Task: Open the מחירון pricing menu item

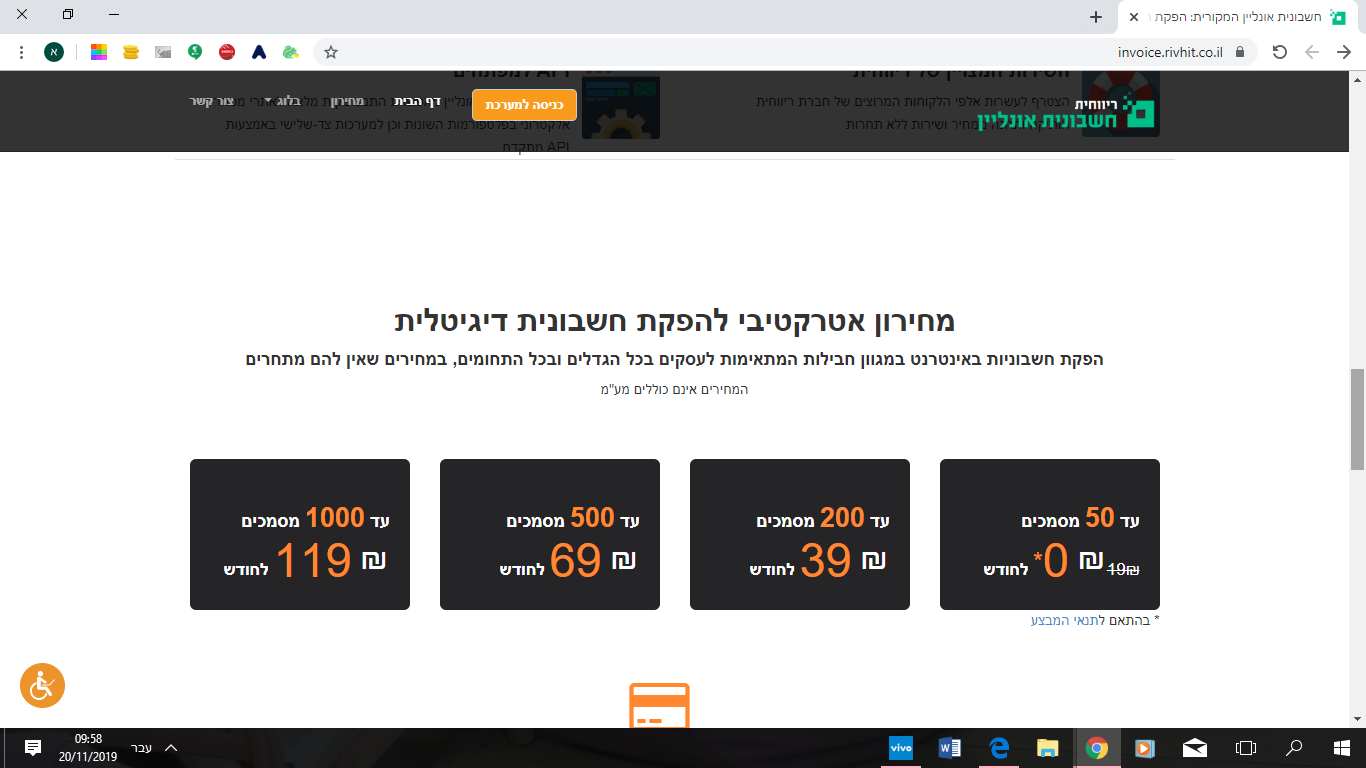Action: [347, 101]
